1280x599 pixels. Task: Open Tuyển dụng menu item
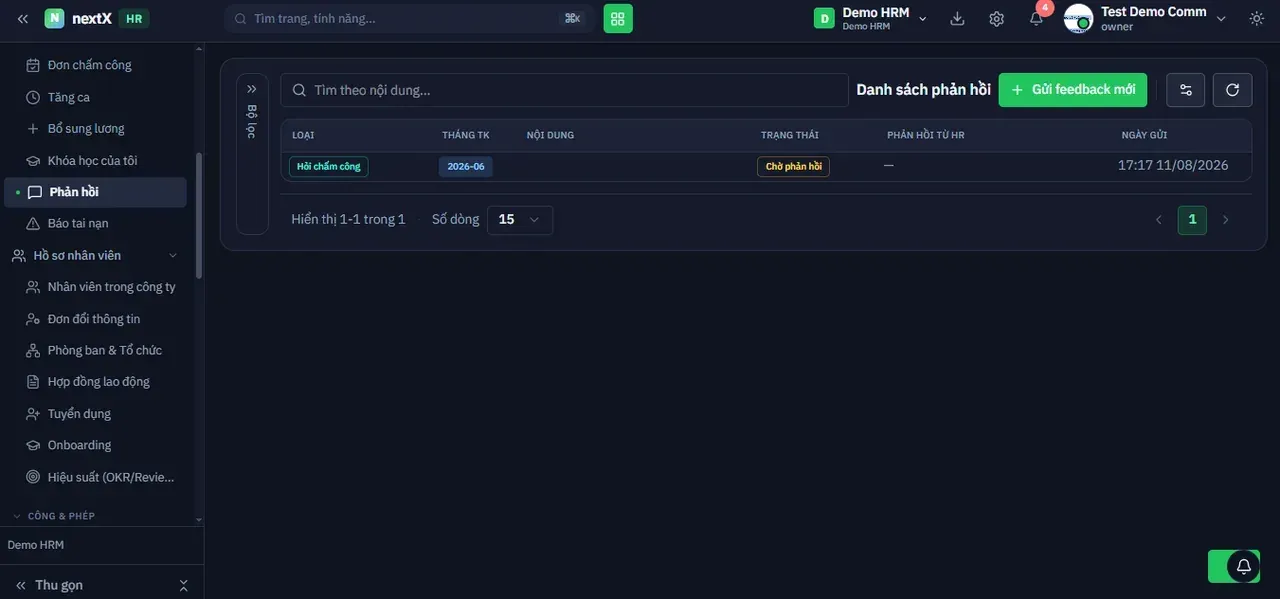tap(95, 414)
